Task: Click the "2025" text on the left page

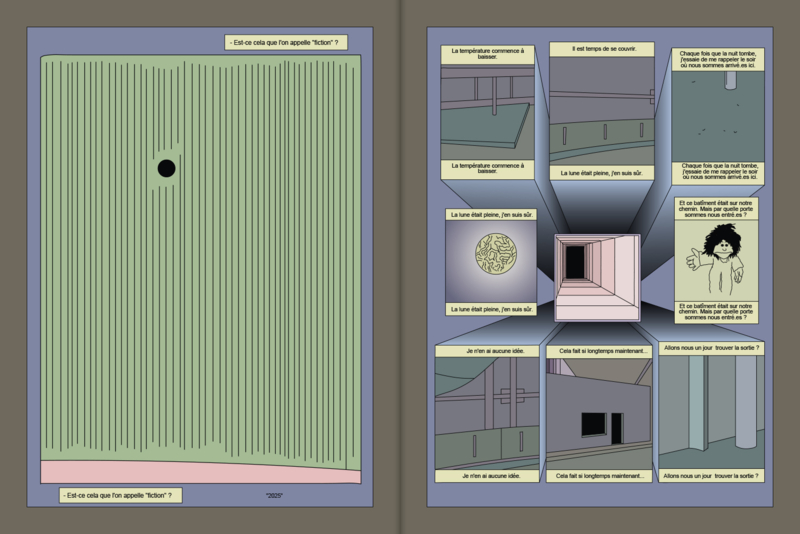Action: tap(276, 496)
